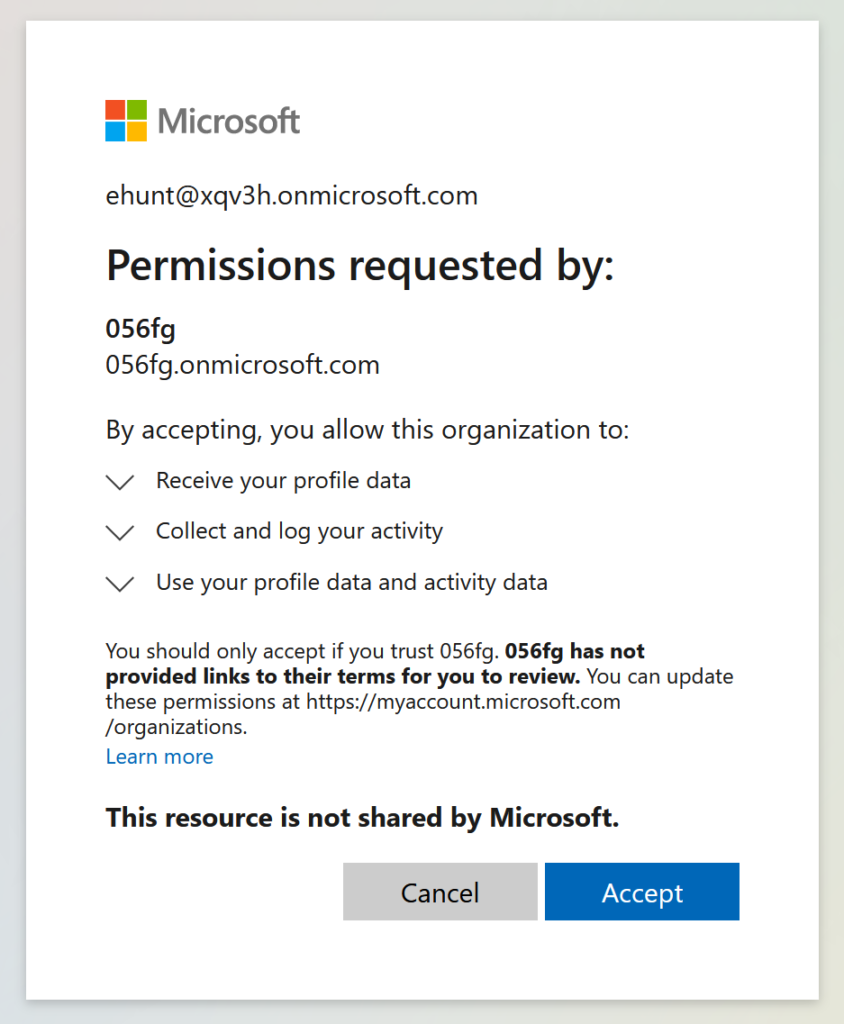Select the 'Receive your profile data' label
This screenshot has width=844, height=1024.
[x=284, y=481]
